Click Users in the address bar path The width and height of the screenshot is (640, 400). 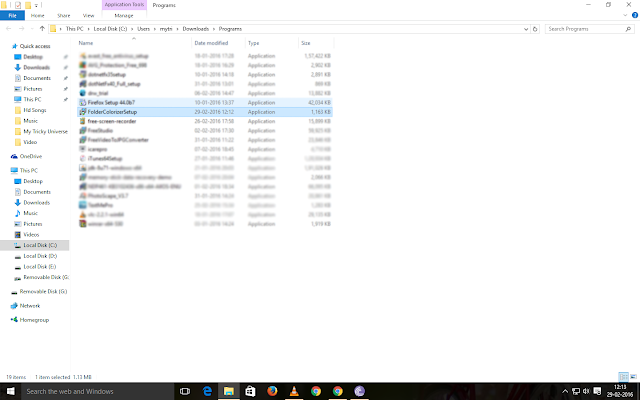(143, 29)
